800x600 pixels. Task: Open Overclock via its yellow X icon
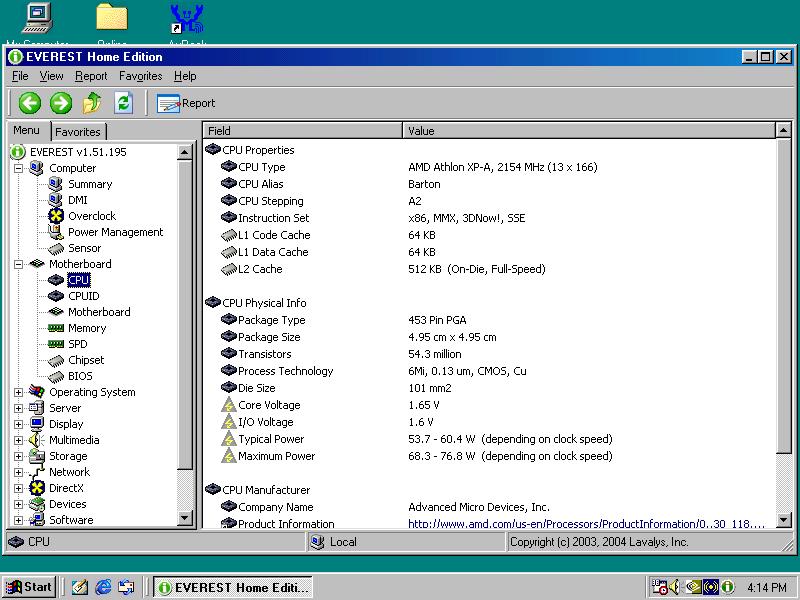click(56, 216)
